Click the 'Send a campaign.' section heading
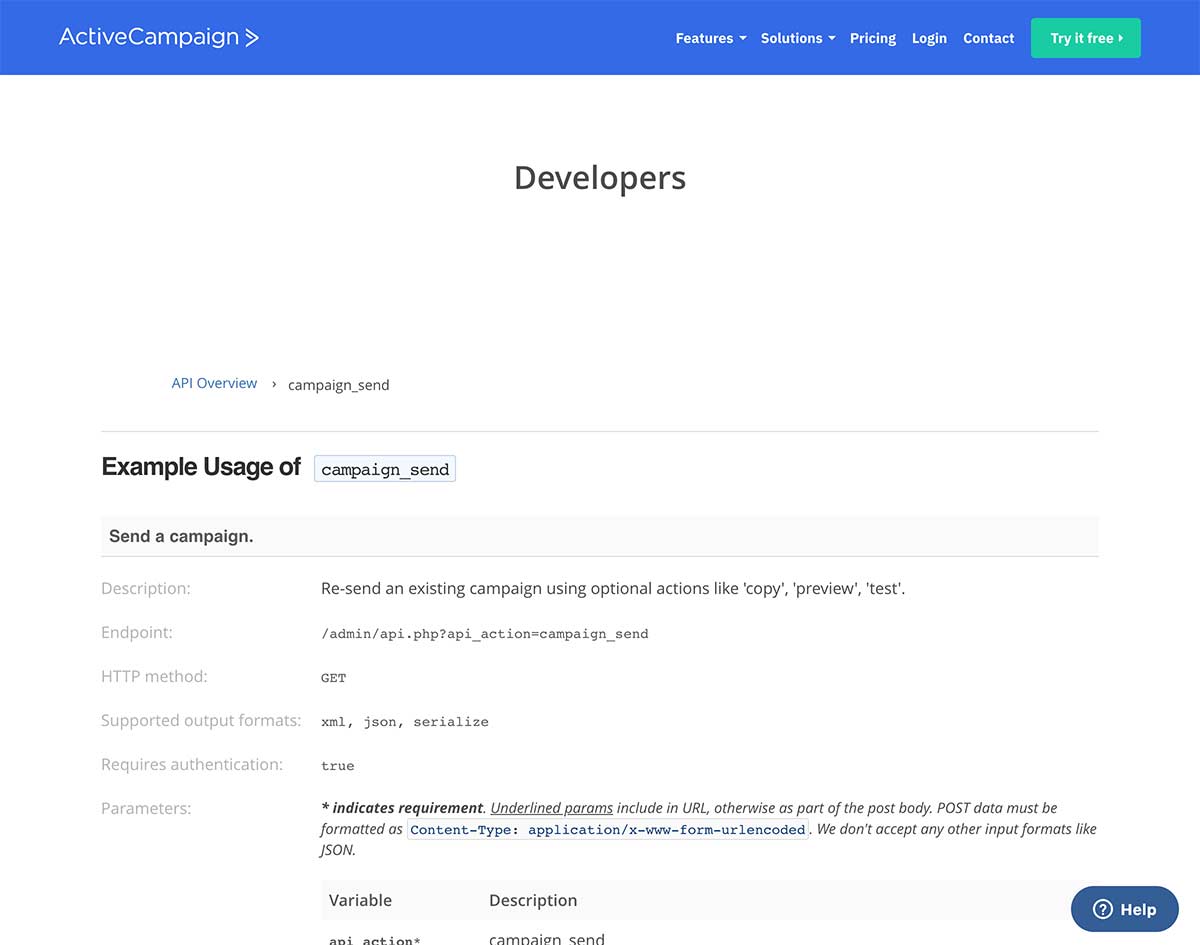The width and height of the screenshot is (1200, 945). click(181, 536)
